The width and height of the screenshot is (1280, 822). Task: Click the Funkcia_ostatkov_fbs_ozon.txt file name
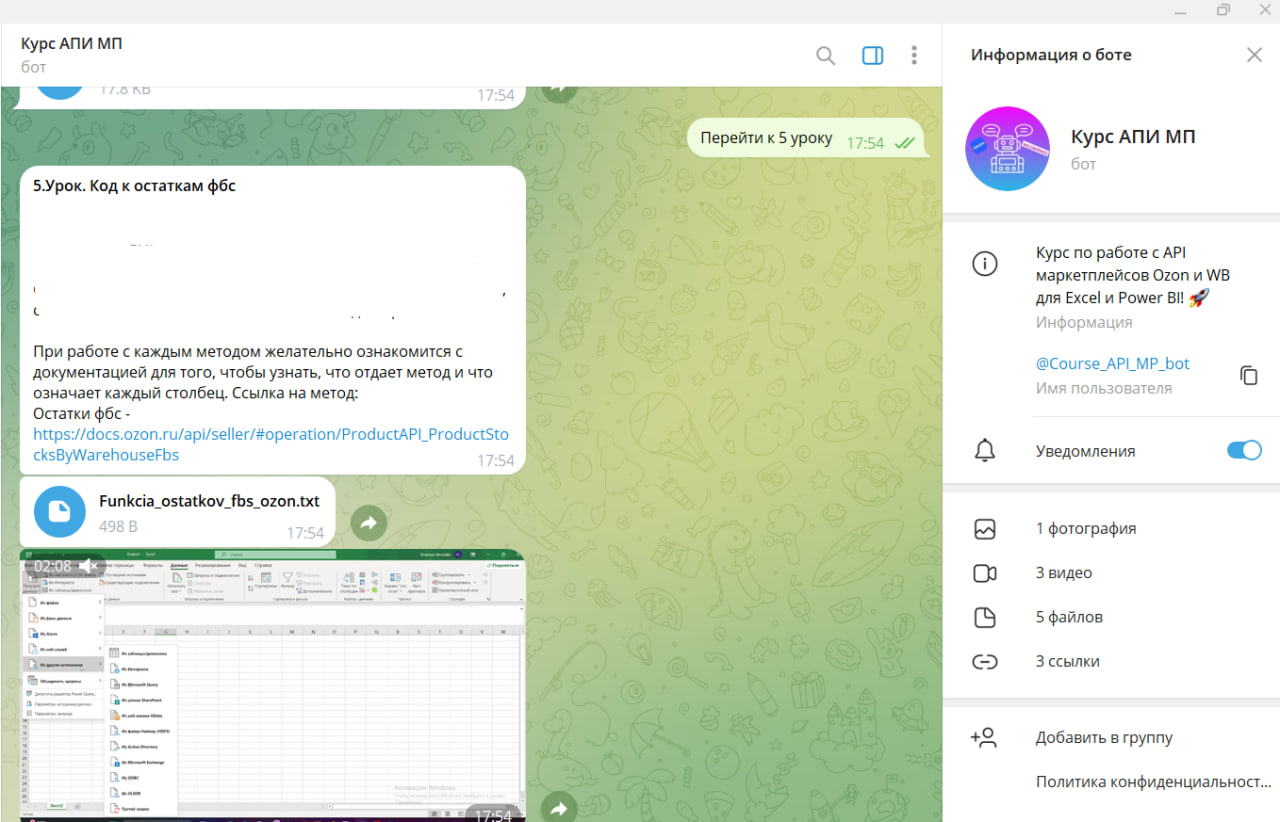click(x=209, y=502)
